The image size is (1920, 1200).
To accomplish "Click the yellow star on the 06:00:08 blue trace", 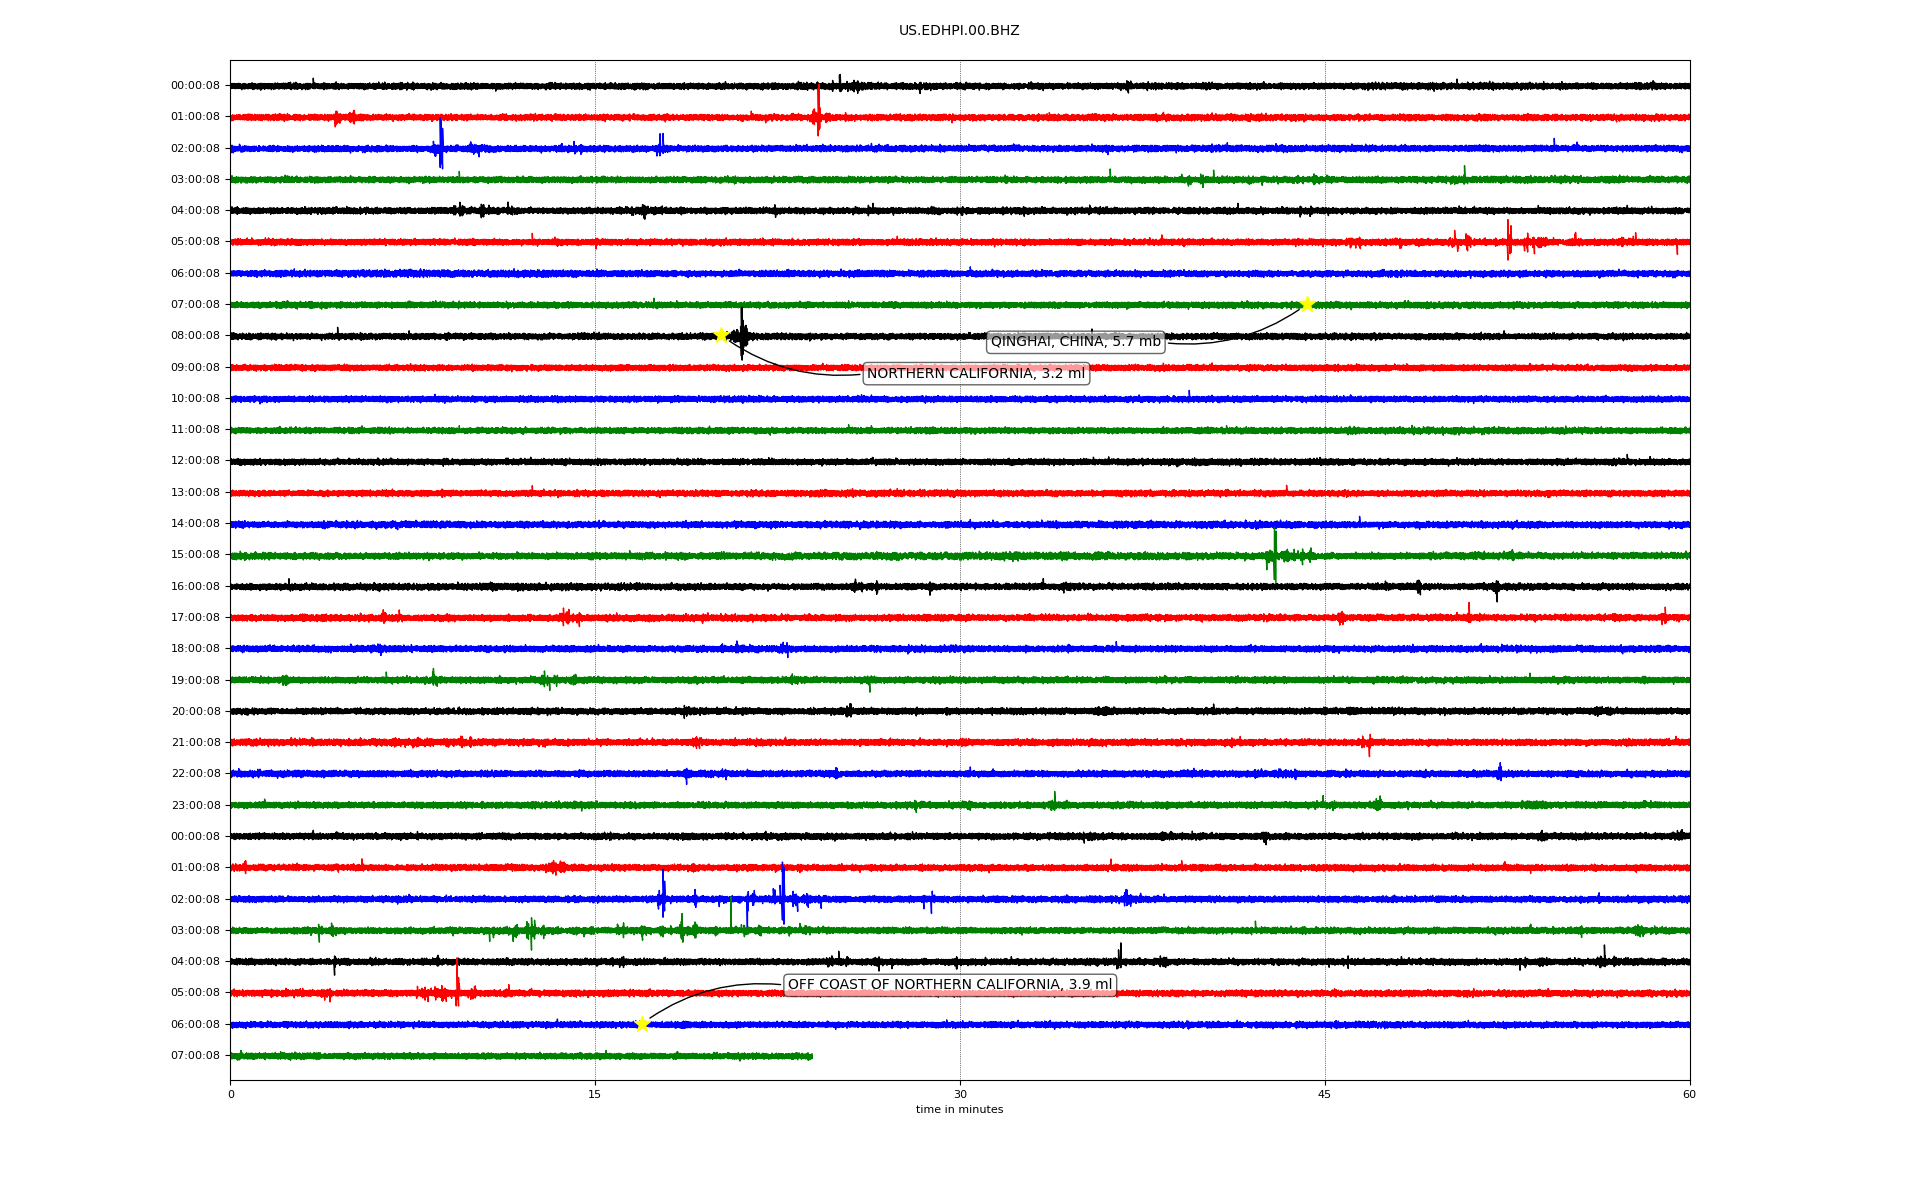I will tap(642, 1024).
